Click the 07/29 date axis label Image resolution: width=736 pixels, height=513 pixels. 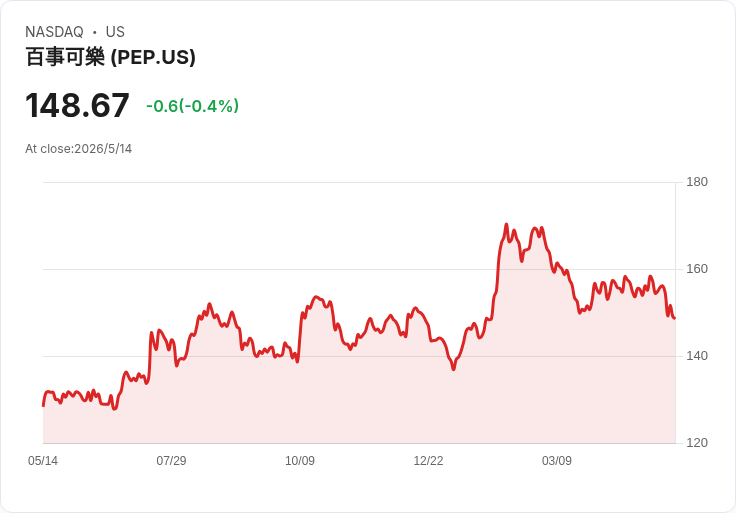[x=171, y=461]
